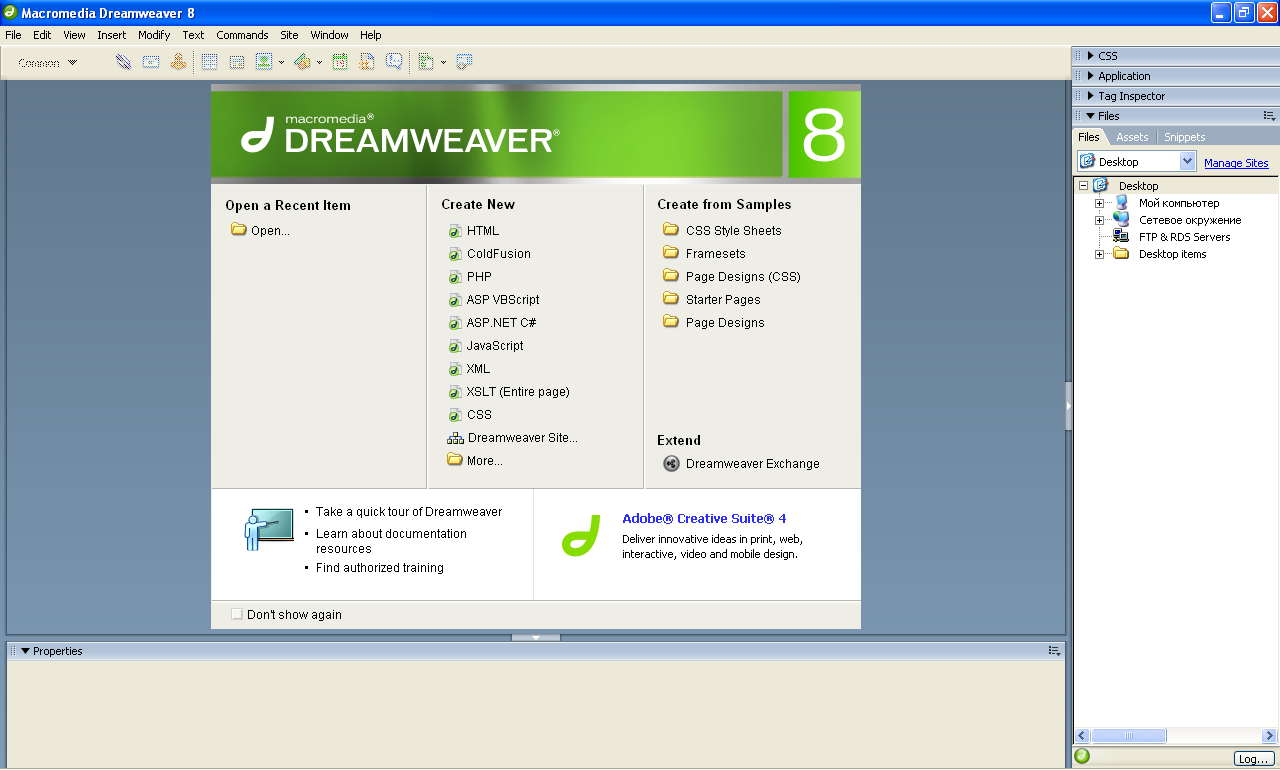Collapse the Files panel group
1280x770 pixels.
click(1091, 116)
